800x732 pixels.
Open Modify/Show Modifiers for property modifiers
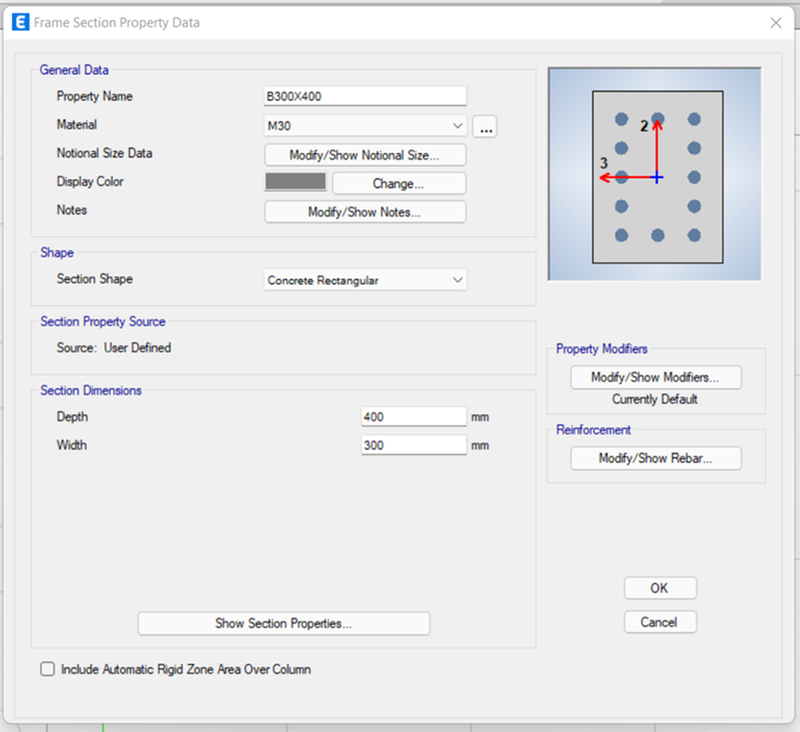coord(656,377)
